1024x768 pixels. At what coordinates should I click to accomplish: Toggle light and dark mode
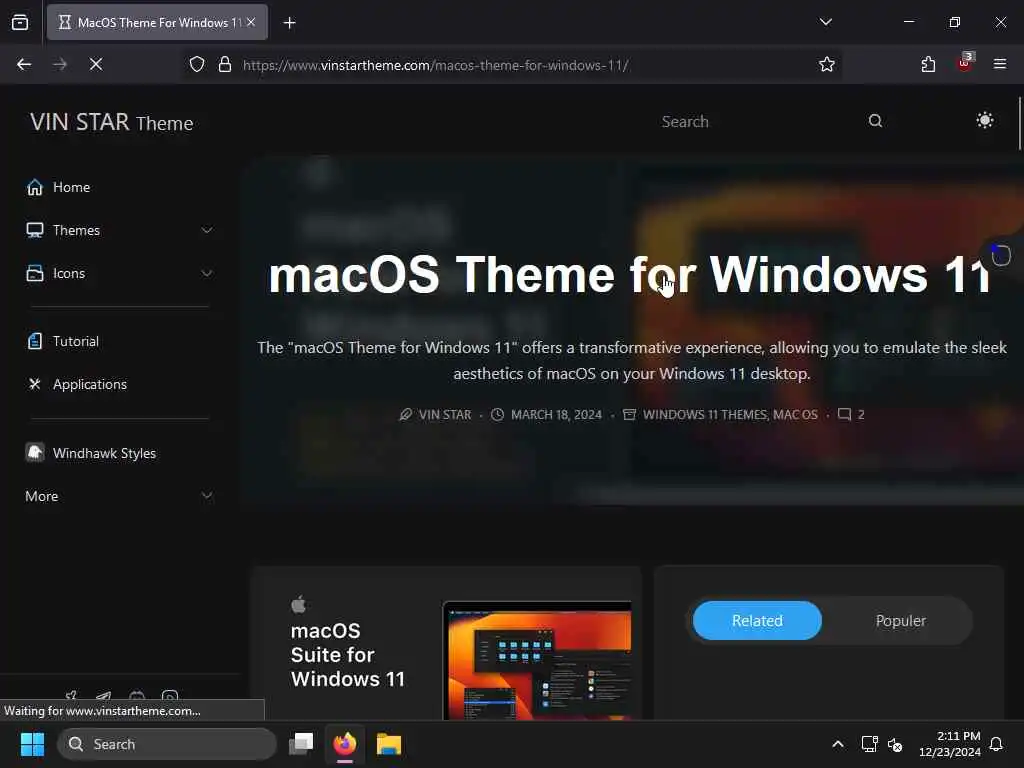[x=985, y=120]
